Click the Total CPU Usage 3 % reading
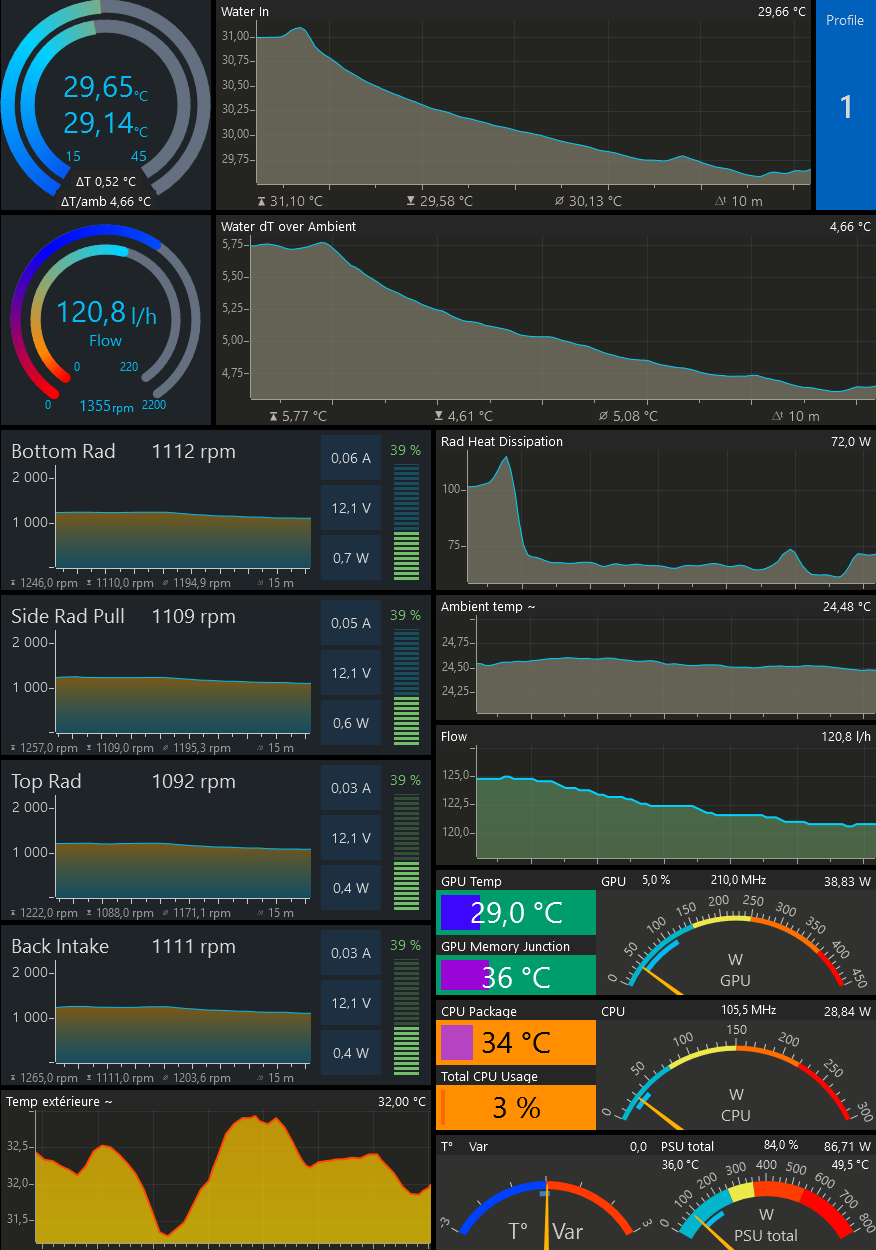Viewport: 876px width, 1250px height. (x=516, y=1107)
